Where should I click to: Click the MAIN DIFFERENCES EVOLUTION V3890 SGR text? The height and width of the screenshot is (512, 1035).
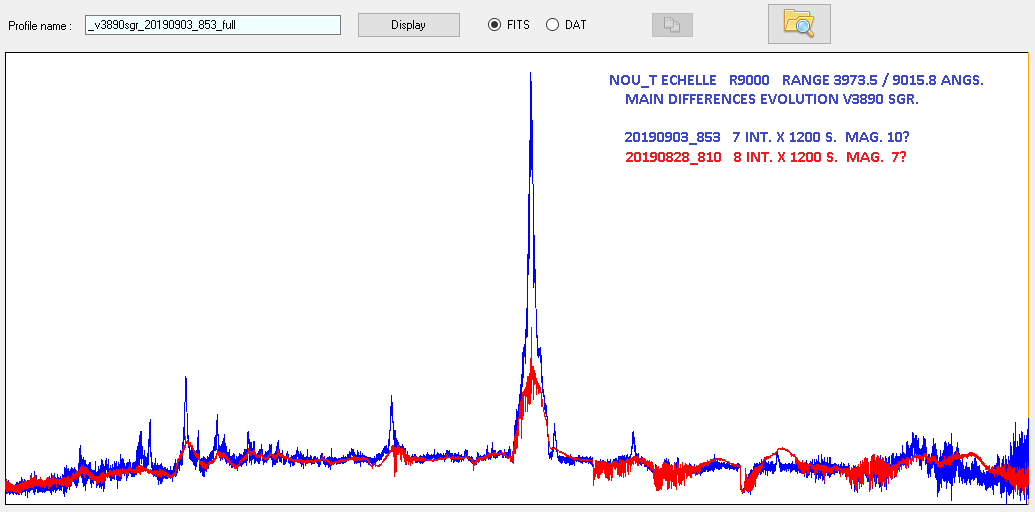pos(771,100)
